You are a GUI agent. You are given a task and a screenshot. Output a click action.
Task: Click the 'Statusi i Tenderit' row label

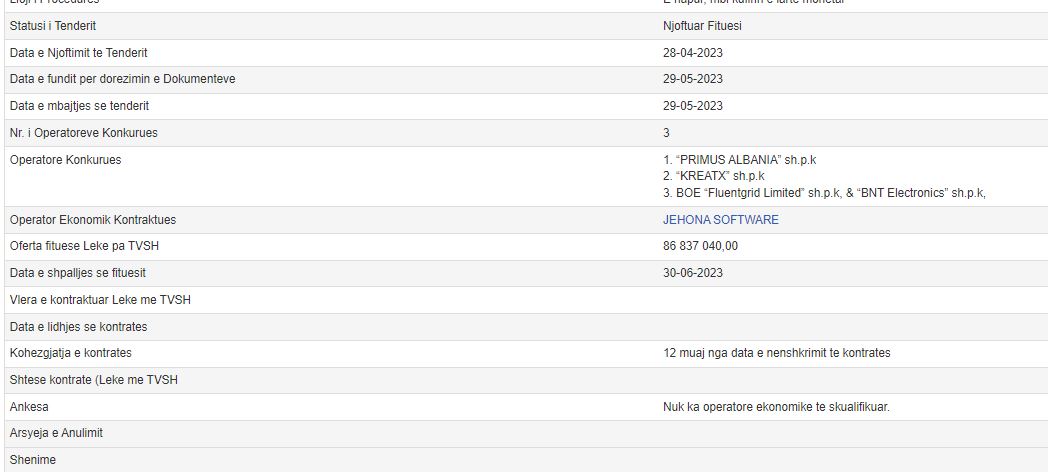60,26
